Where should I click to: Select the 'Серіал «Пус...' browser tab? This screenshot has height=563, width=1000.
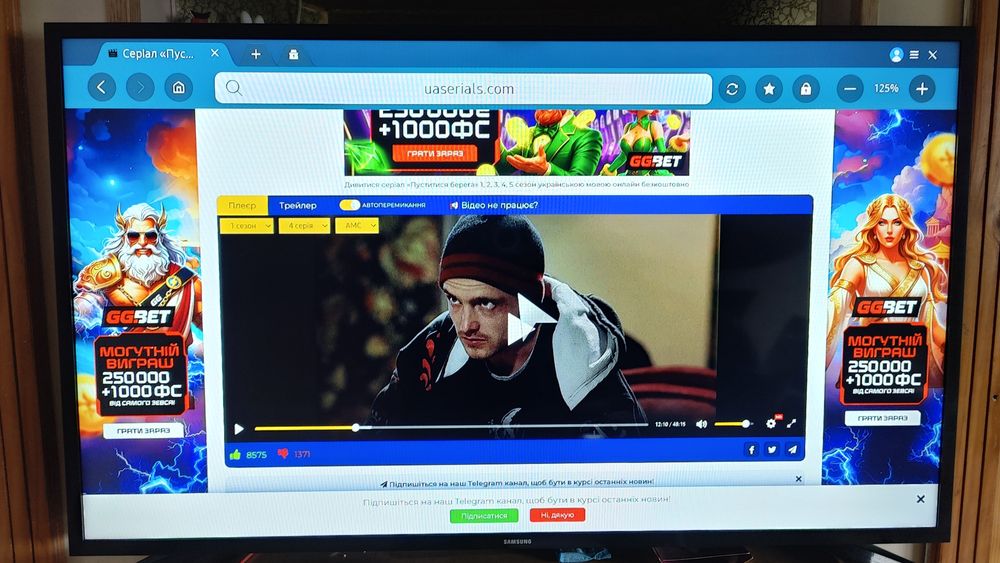[156, 54]
